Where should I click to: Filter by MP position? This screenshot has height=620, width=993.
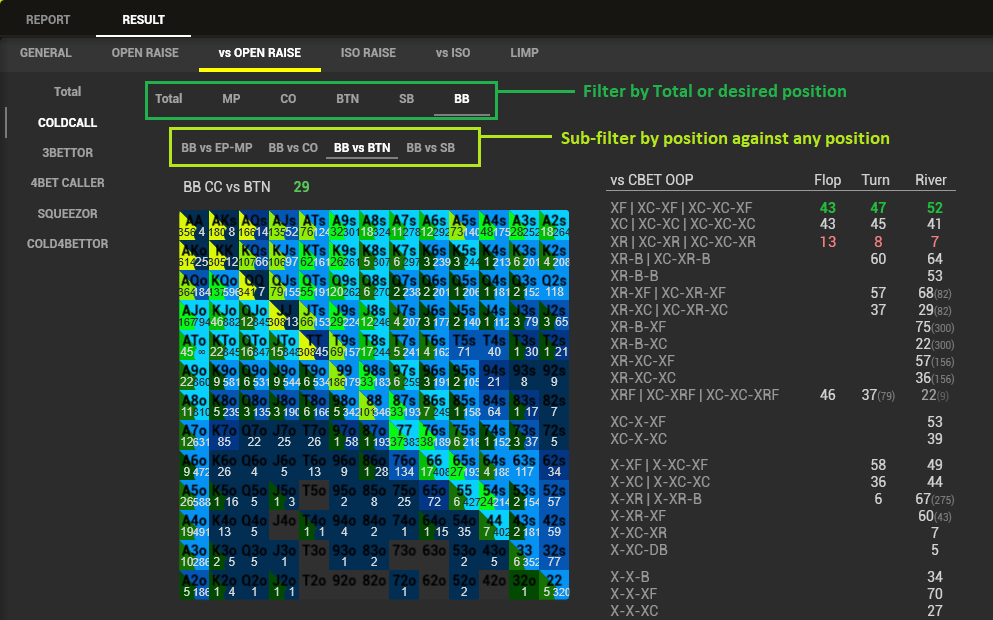click(x=231, y=99)
